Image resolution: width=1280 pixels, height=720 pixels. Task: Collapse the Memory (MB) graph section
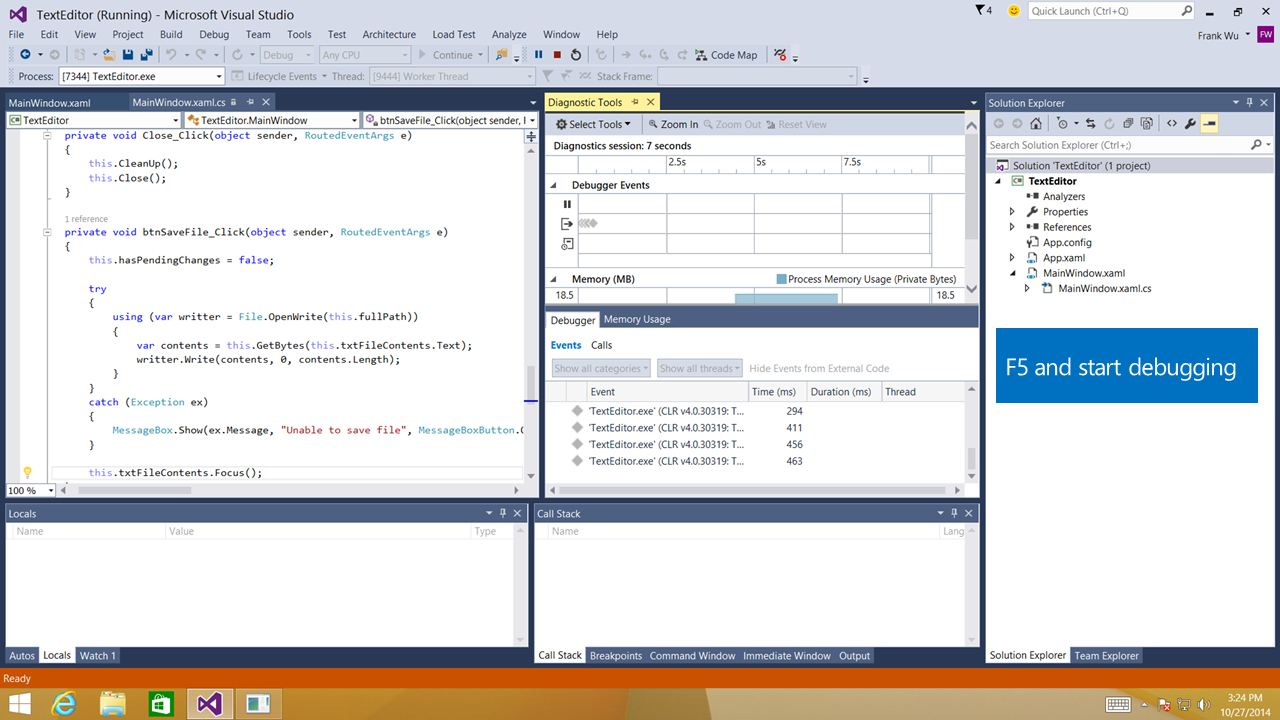[x=553, y=280]
